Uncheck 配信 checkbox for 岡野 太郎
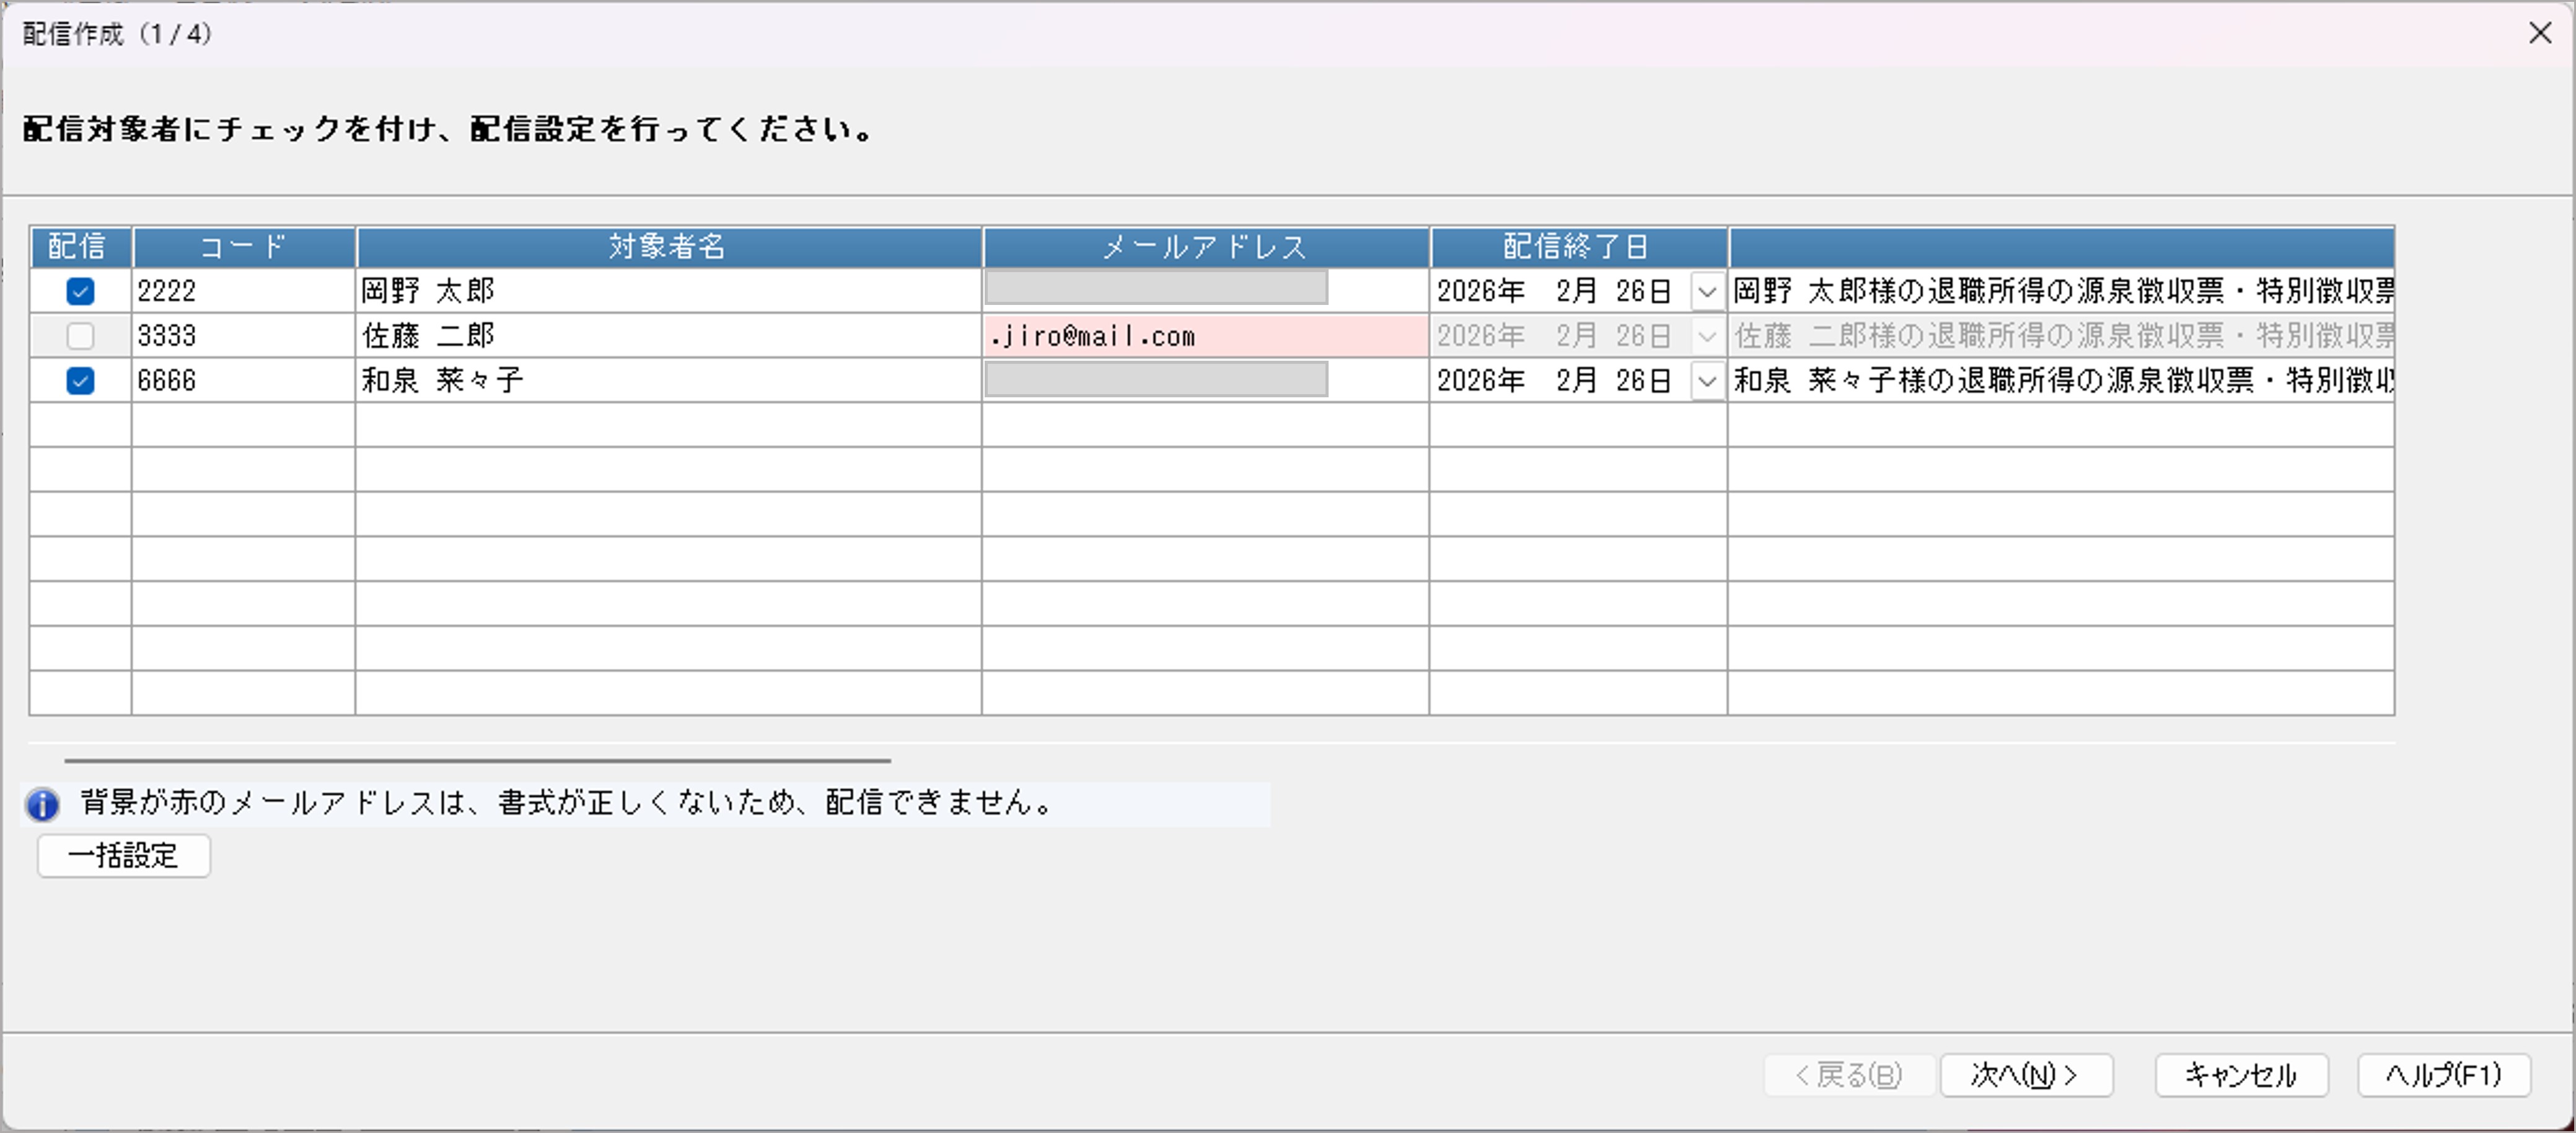 (80, 291)
